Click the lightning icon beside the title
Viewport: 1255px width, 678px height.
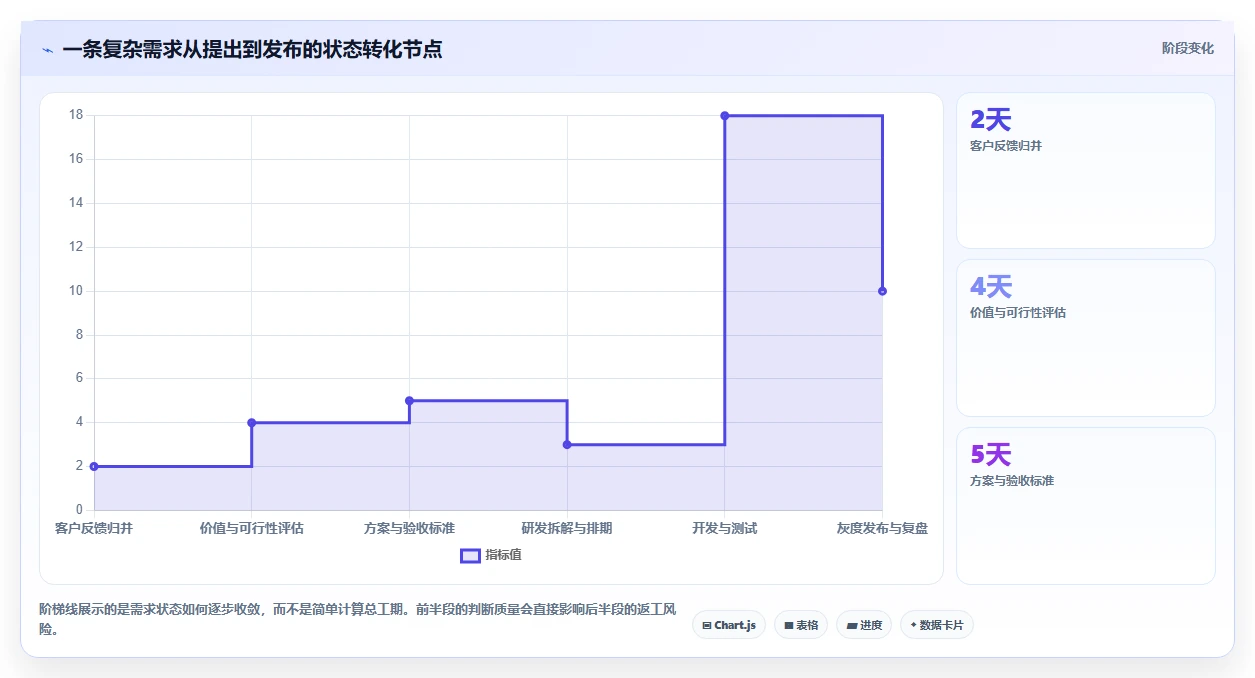coord(48,50)
